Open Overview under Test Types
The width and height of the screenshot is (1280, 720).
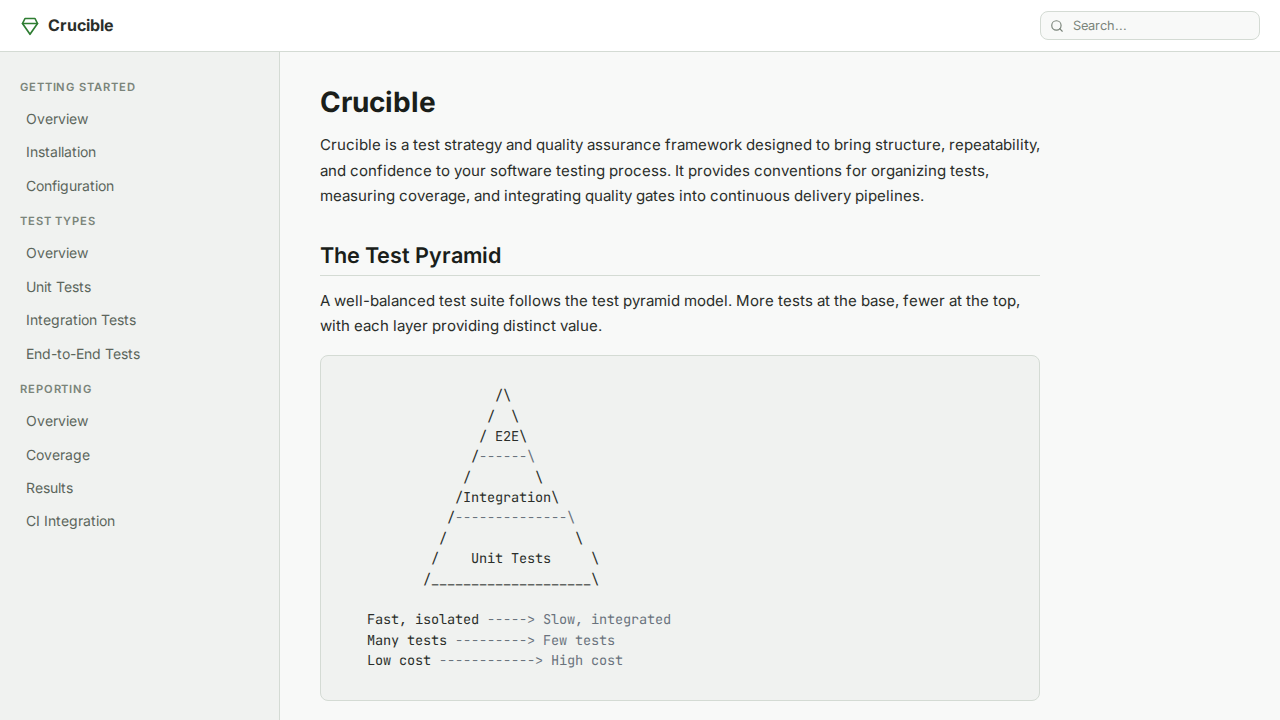click(x=57, y=253)
